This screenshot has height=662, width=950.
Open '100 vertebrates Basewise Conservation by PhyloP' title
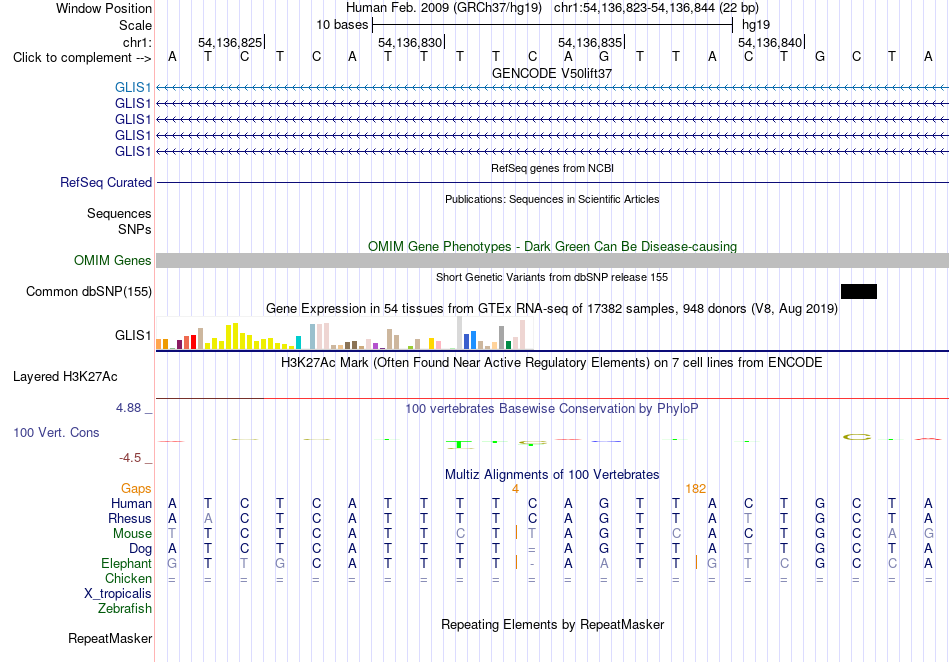pyautogui.click(x=552, y=409)
